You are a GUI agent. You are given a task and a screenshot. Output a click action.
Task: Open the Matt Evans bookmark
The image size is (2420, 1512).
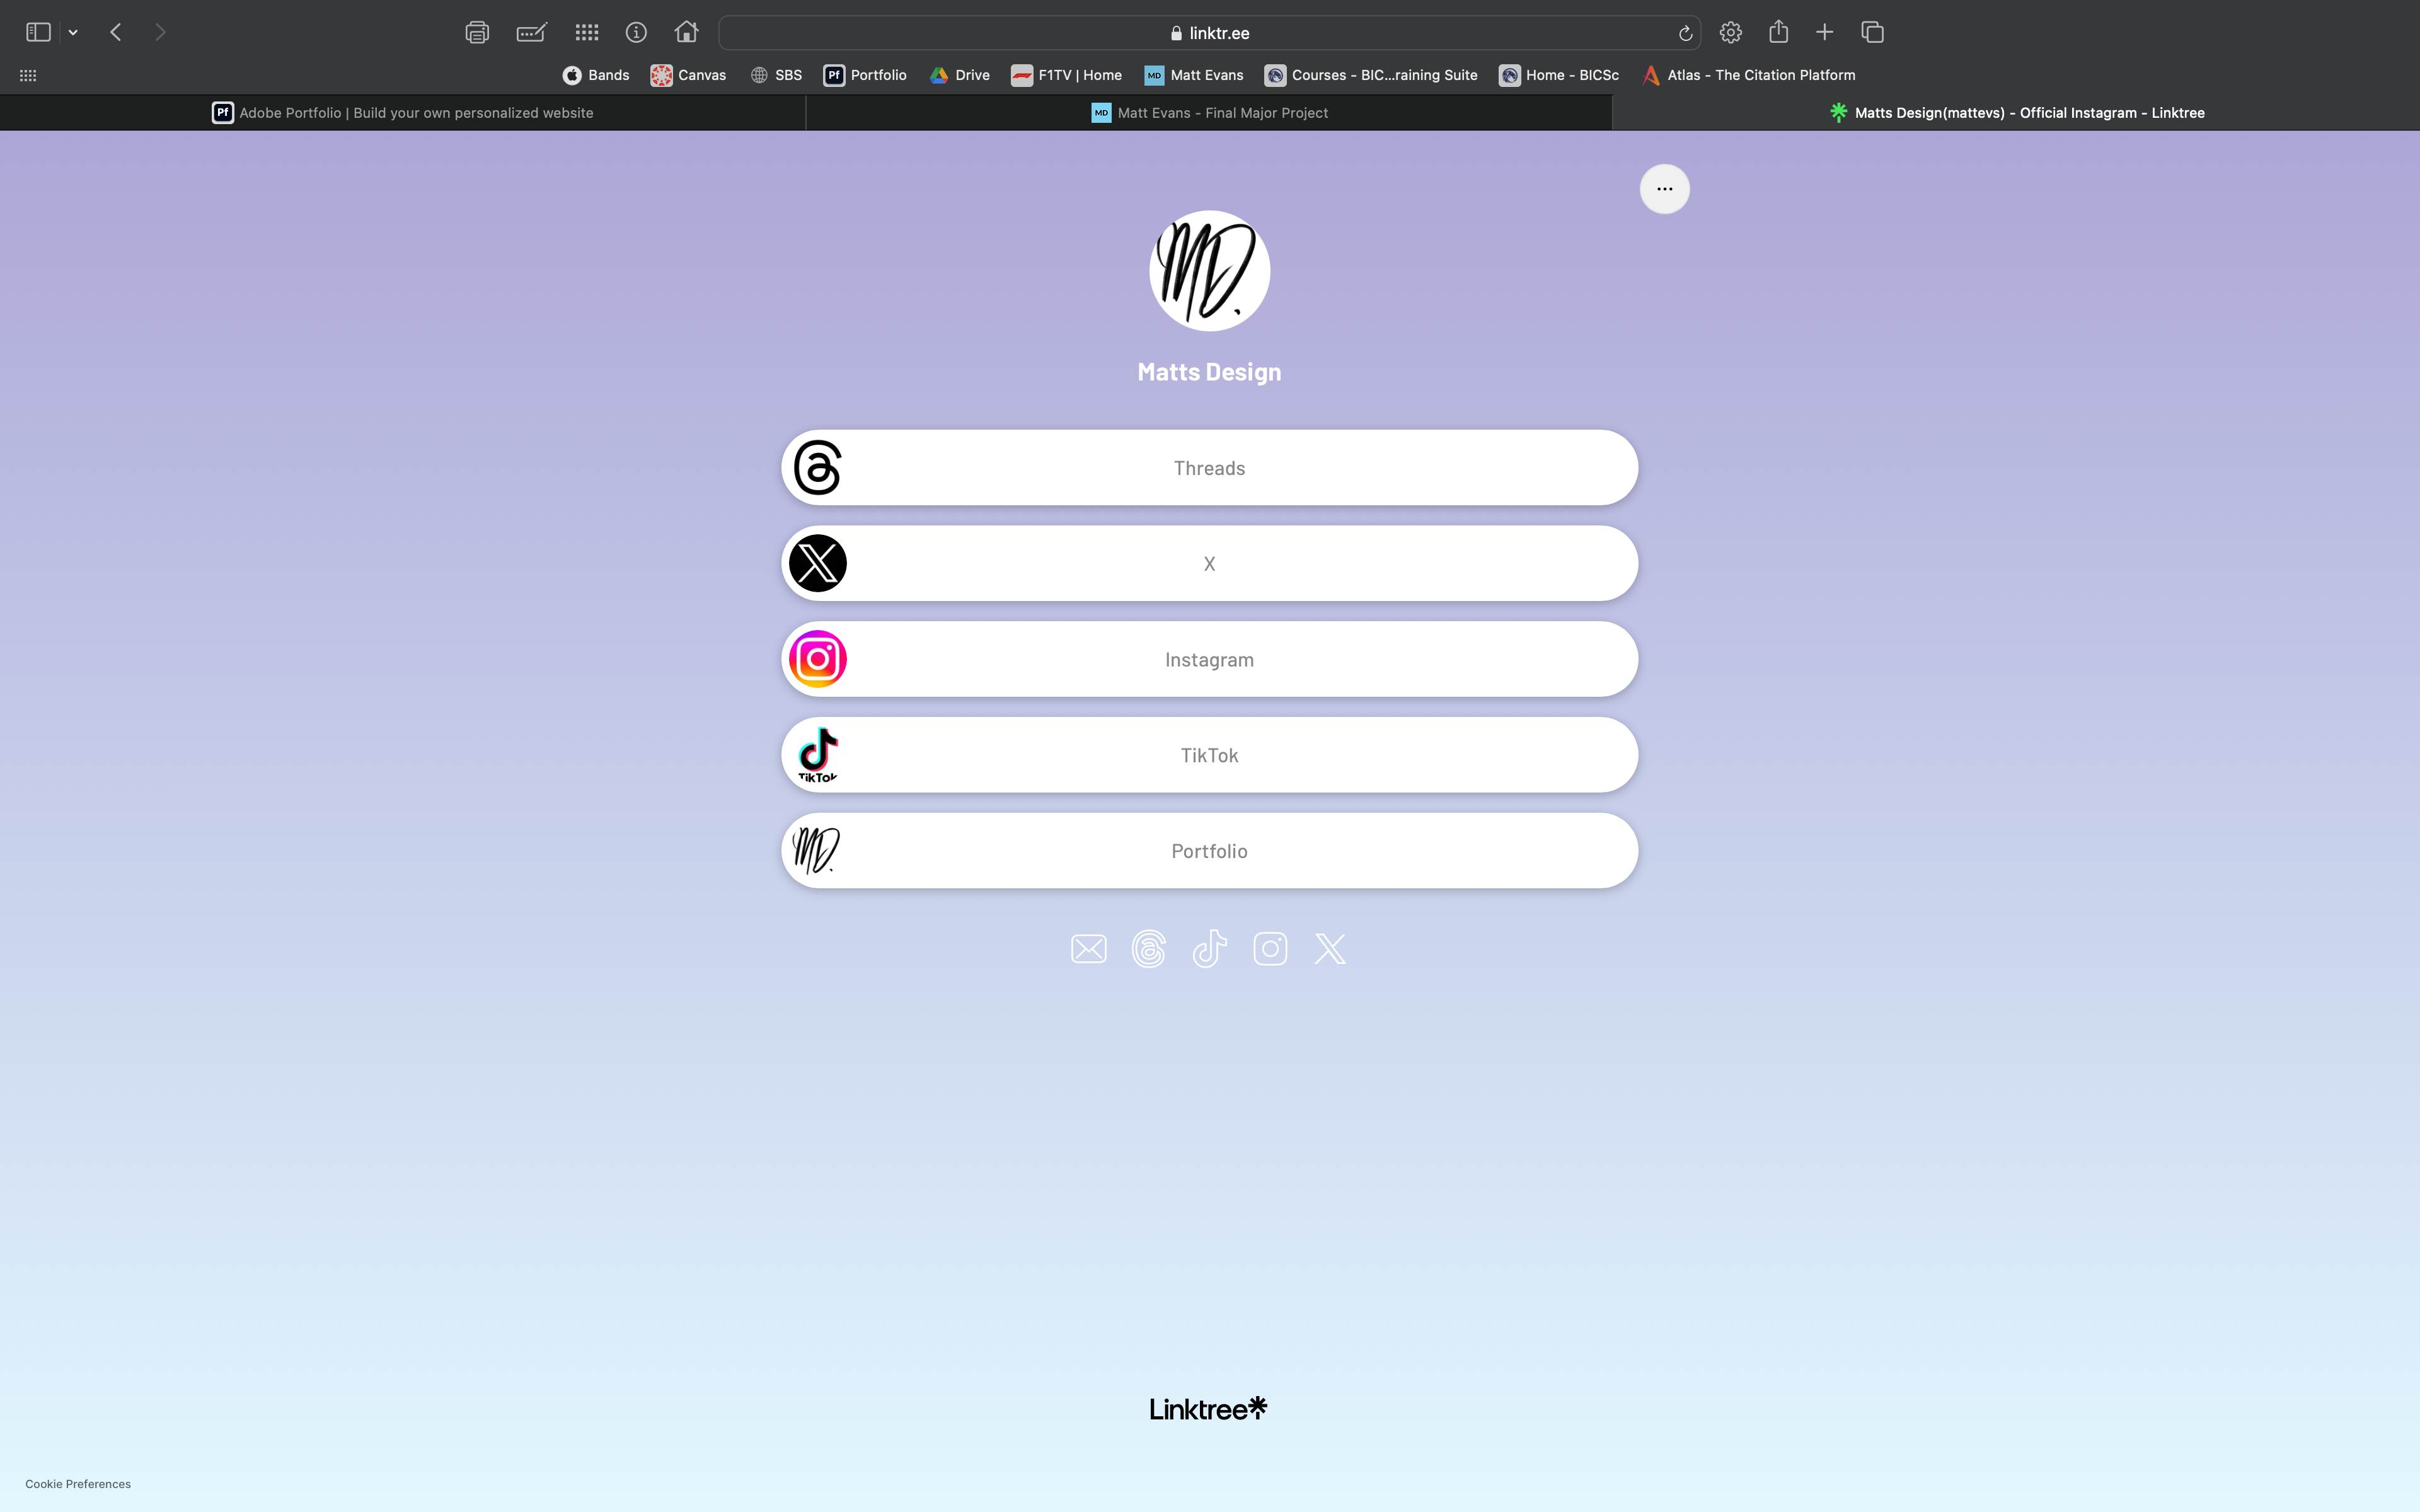tap(1194, 75)
